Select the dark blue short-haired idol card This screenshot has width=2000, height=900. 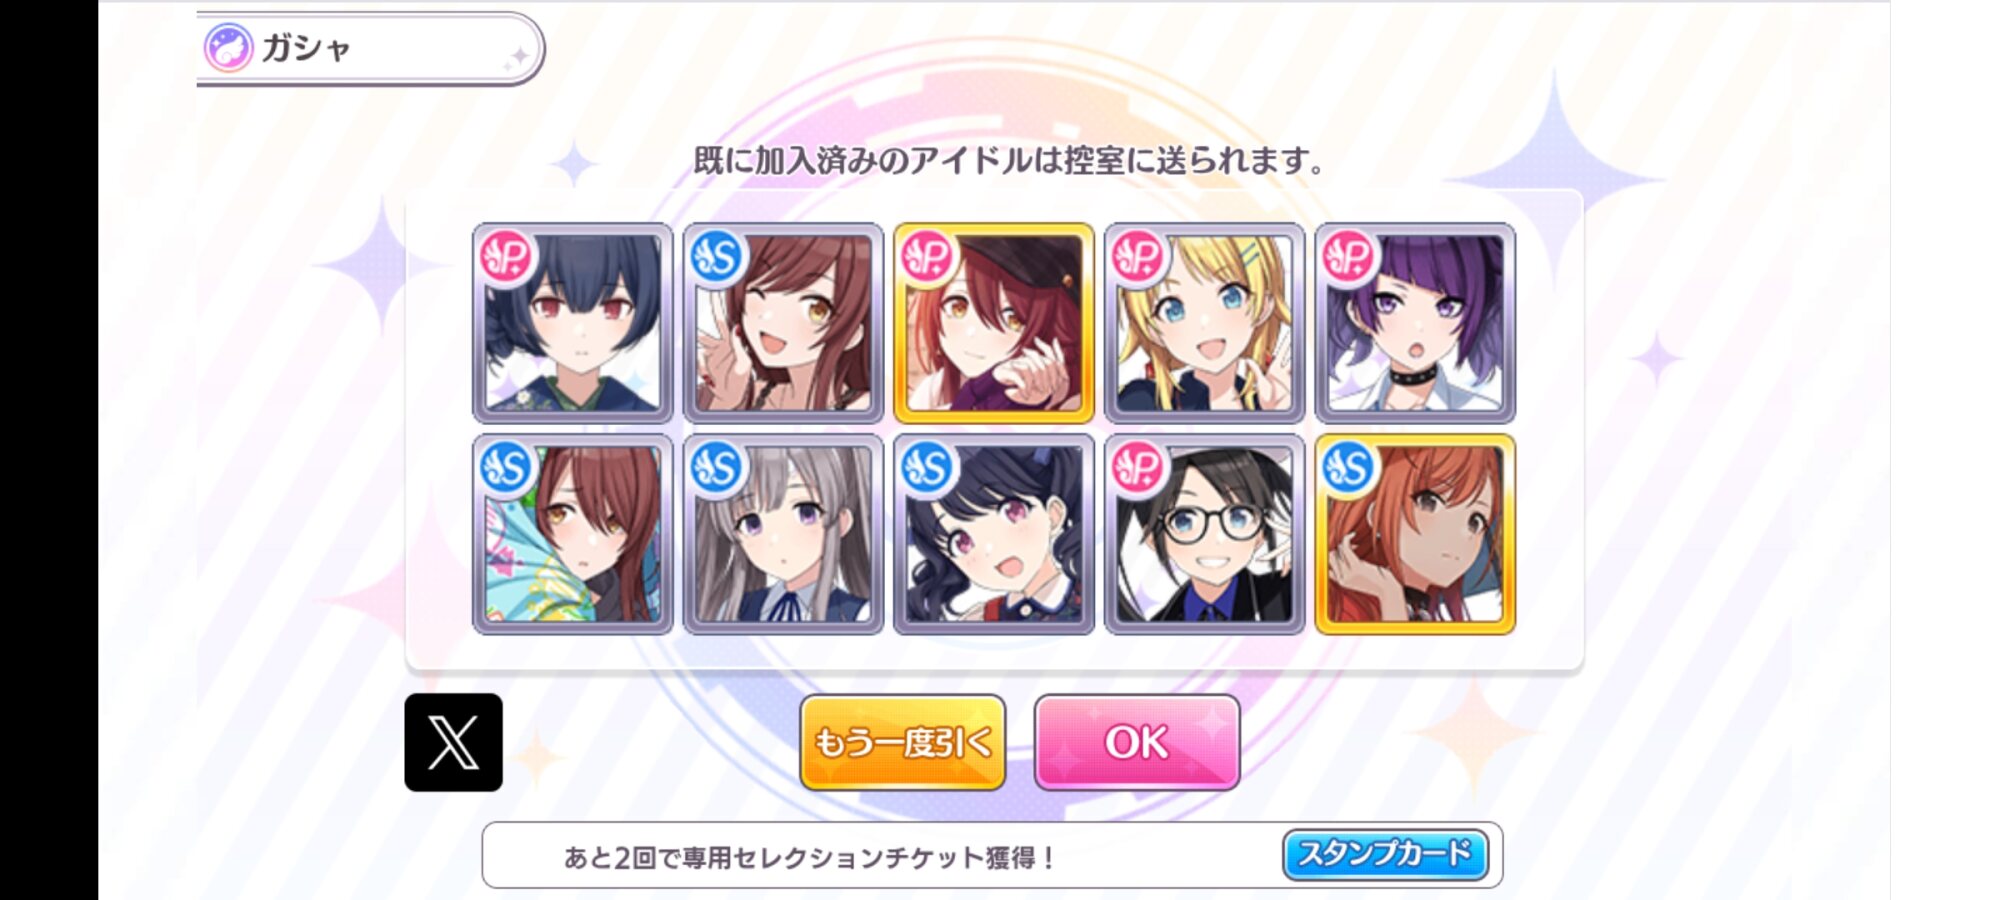573,323
